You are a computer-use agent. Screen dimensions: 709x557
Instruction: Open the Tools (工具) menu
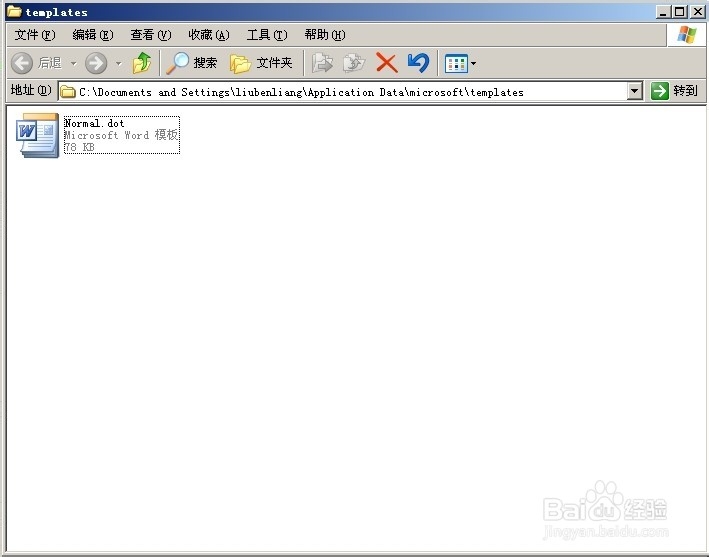[x=267, y=35]
